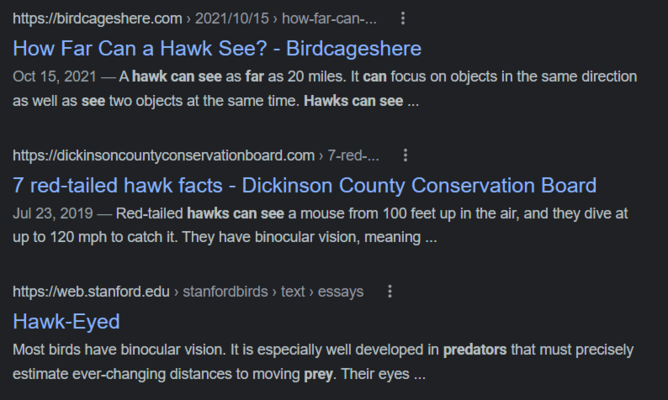
Task: Click the 'stanfordbirds' breadcrumb segment
Action: point(225,292)
